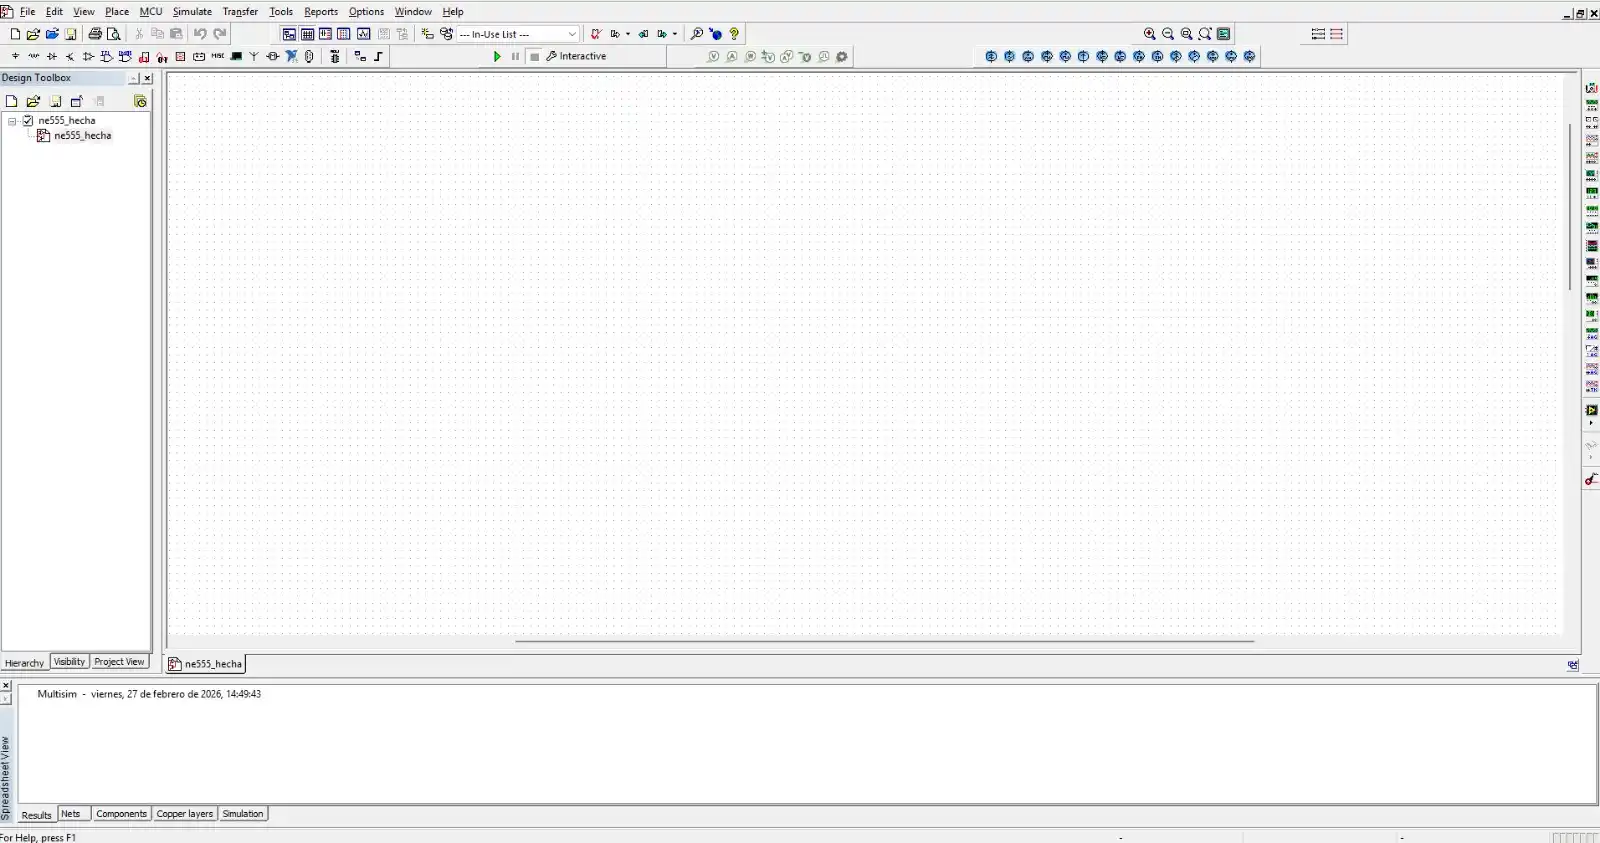This screenshot has width=1600, height=843.
Task: Open the Simulate menu
Action: tap(192, 12)
